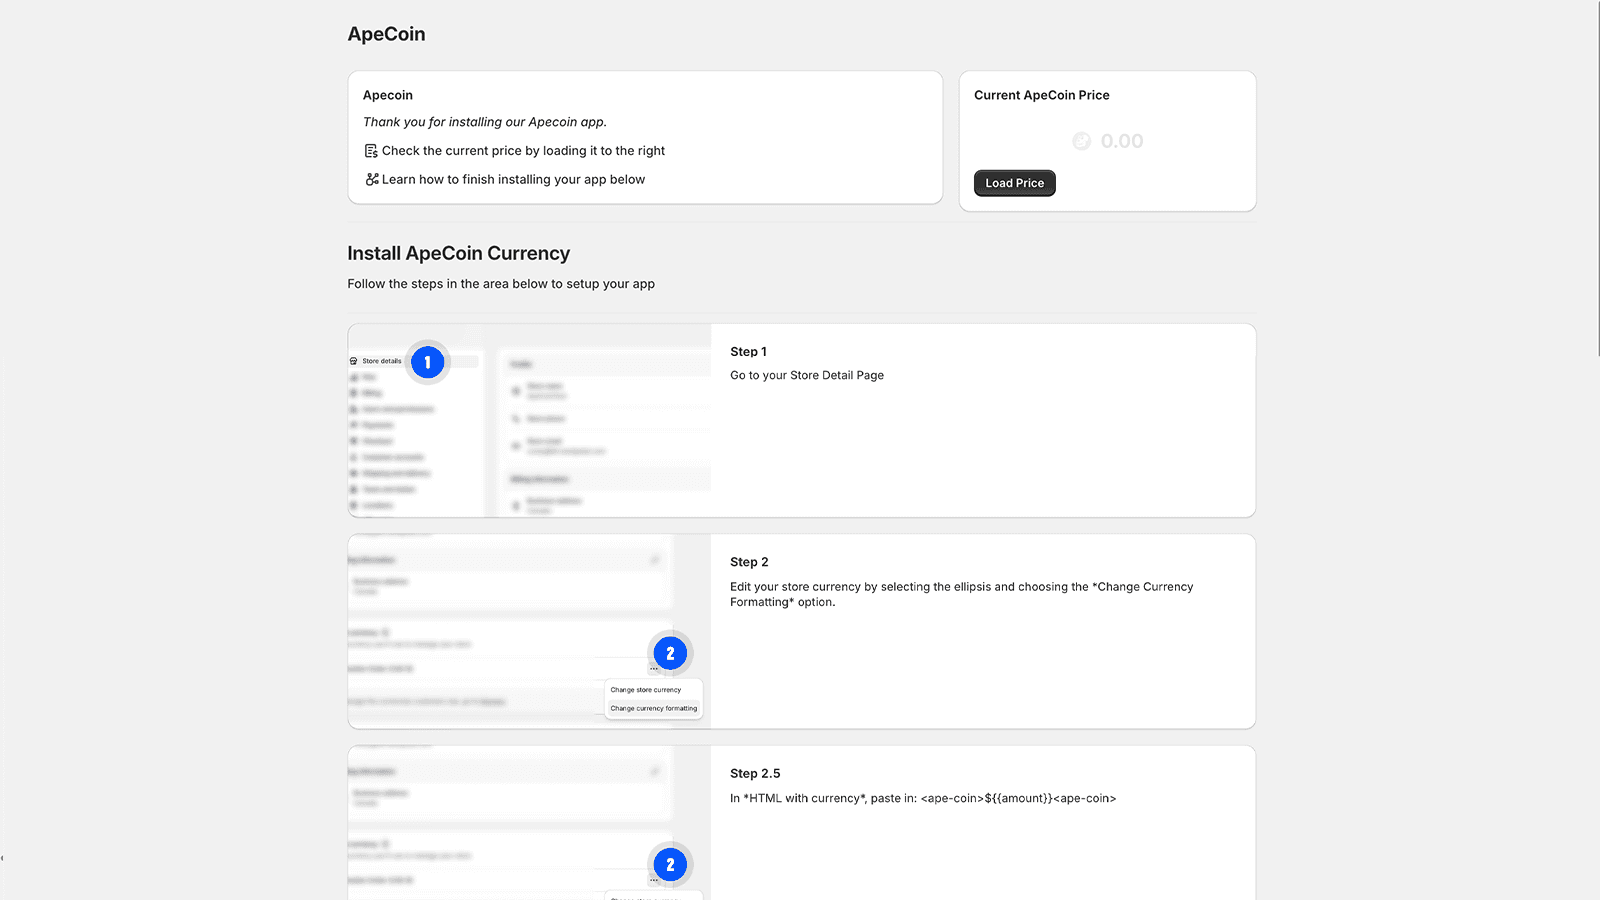Click the store icon beside 'Store details'

(353, 361)
